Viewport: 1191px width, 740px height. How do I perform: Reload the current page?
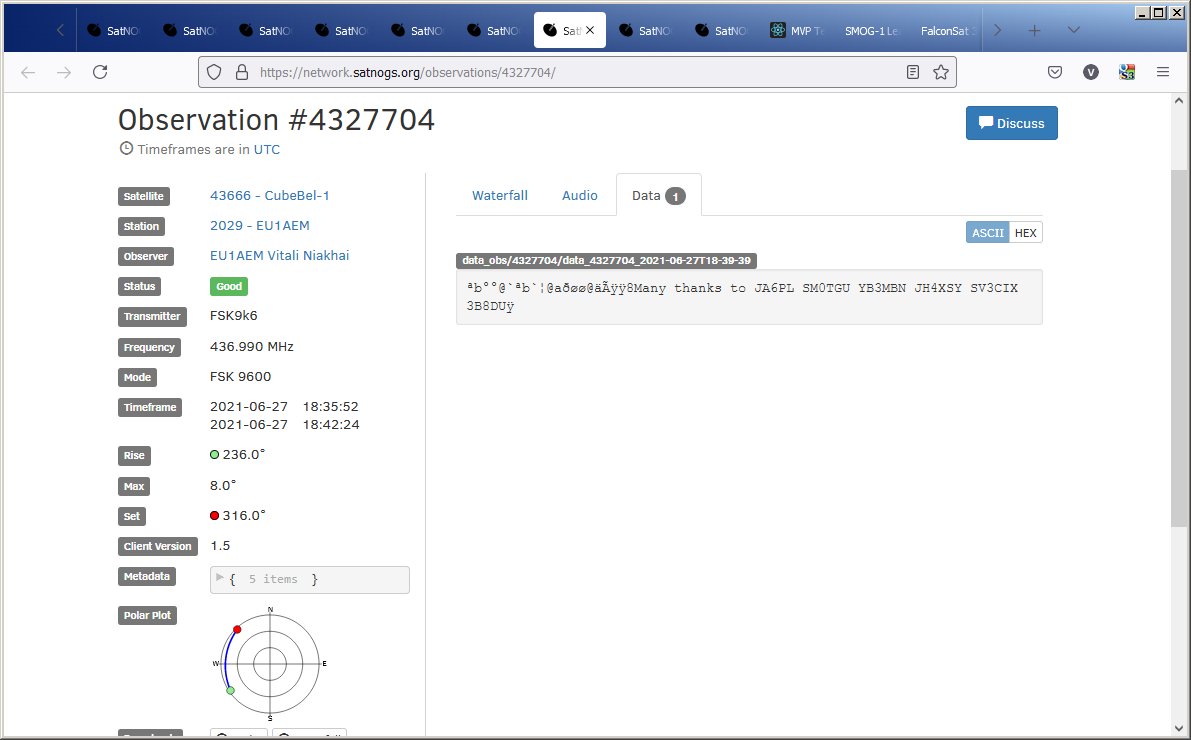pyautogui.click(x=100, y=72)
